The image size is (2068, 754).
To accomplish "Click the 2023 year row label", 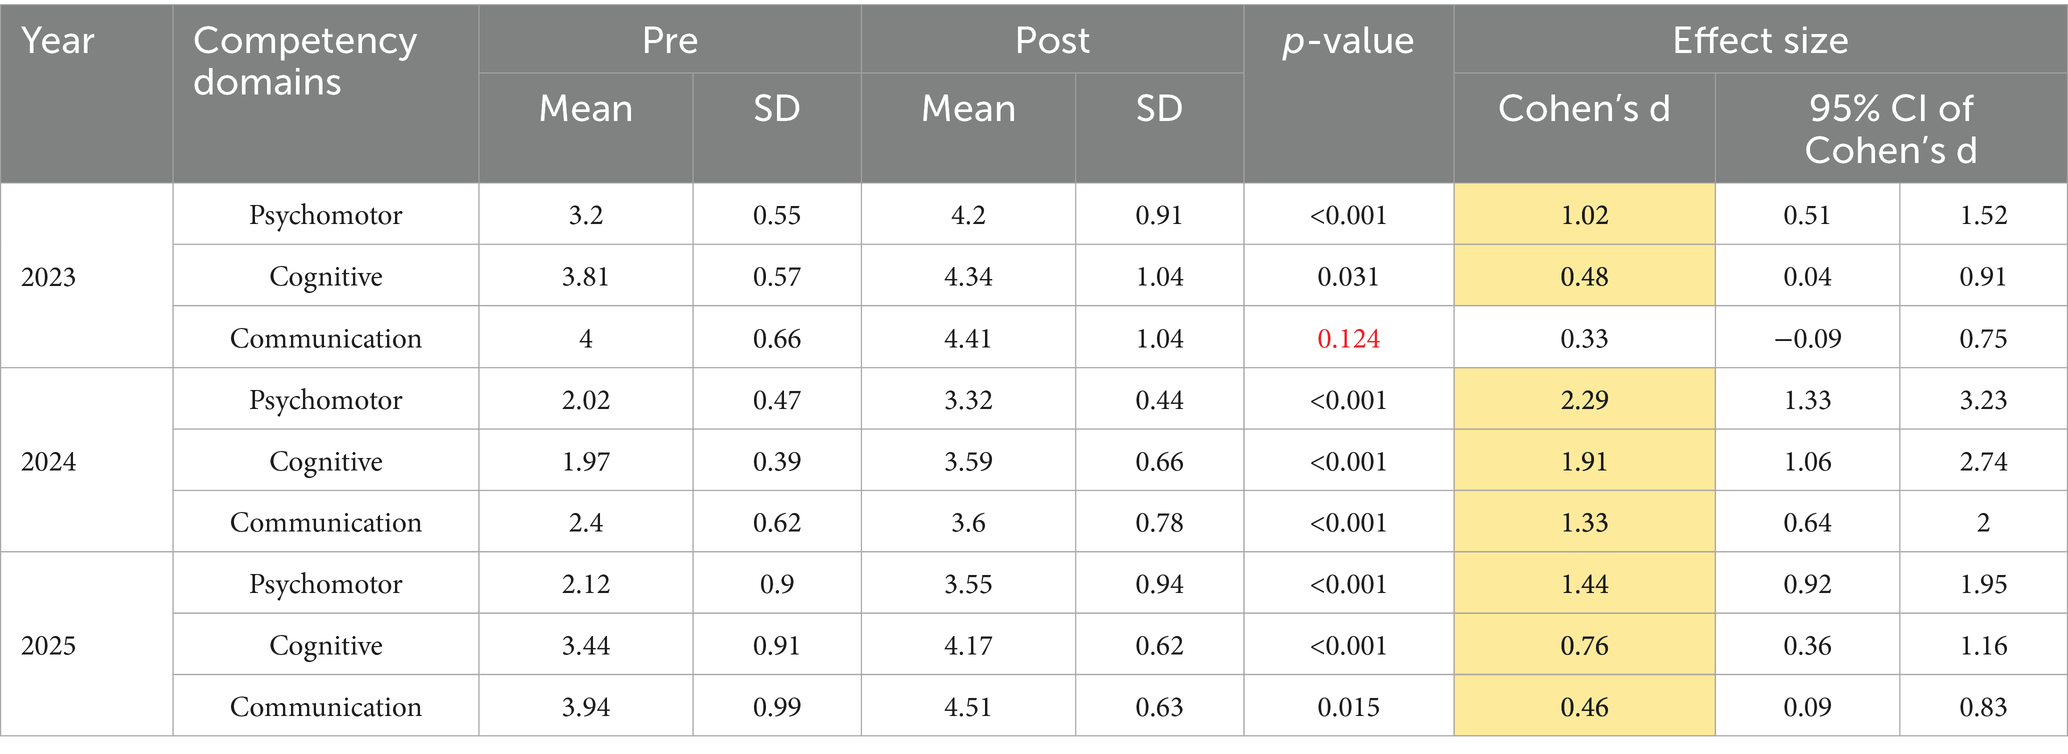I will 49,277.
